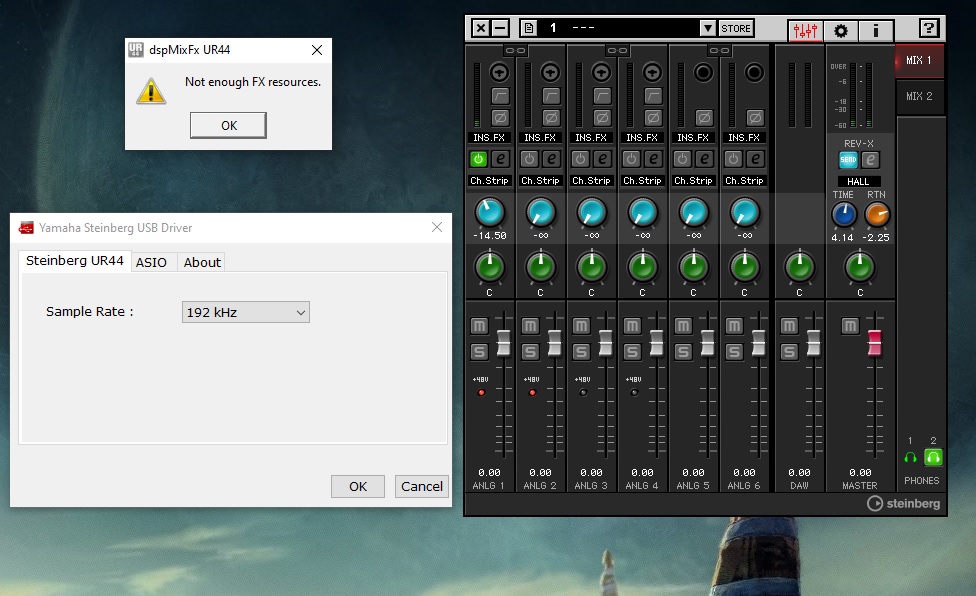Toggle the phase invert button on ANLG 6
Screen dimensions: 976x596
[755, 117]
